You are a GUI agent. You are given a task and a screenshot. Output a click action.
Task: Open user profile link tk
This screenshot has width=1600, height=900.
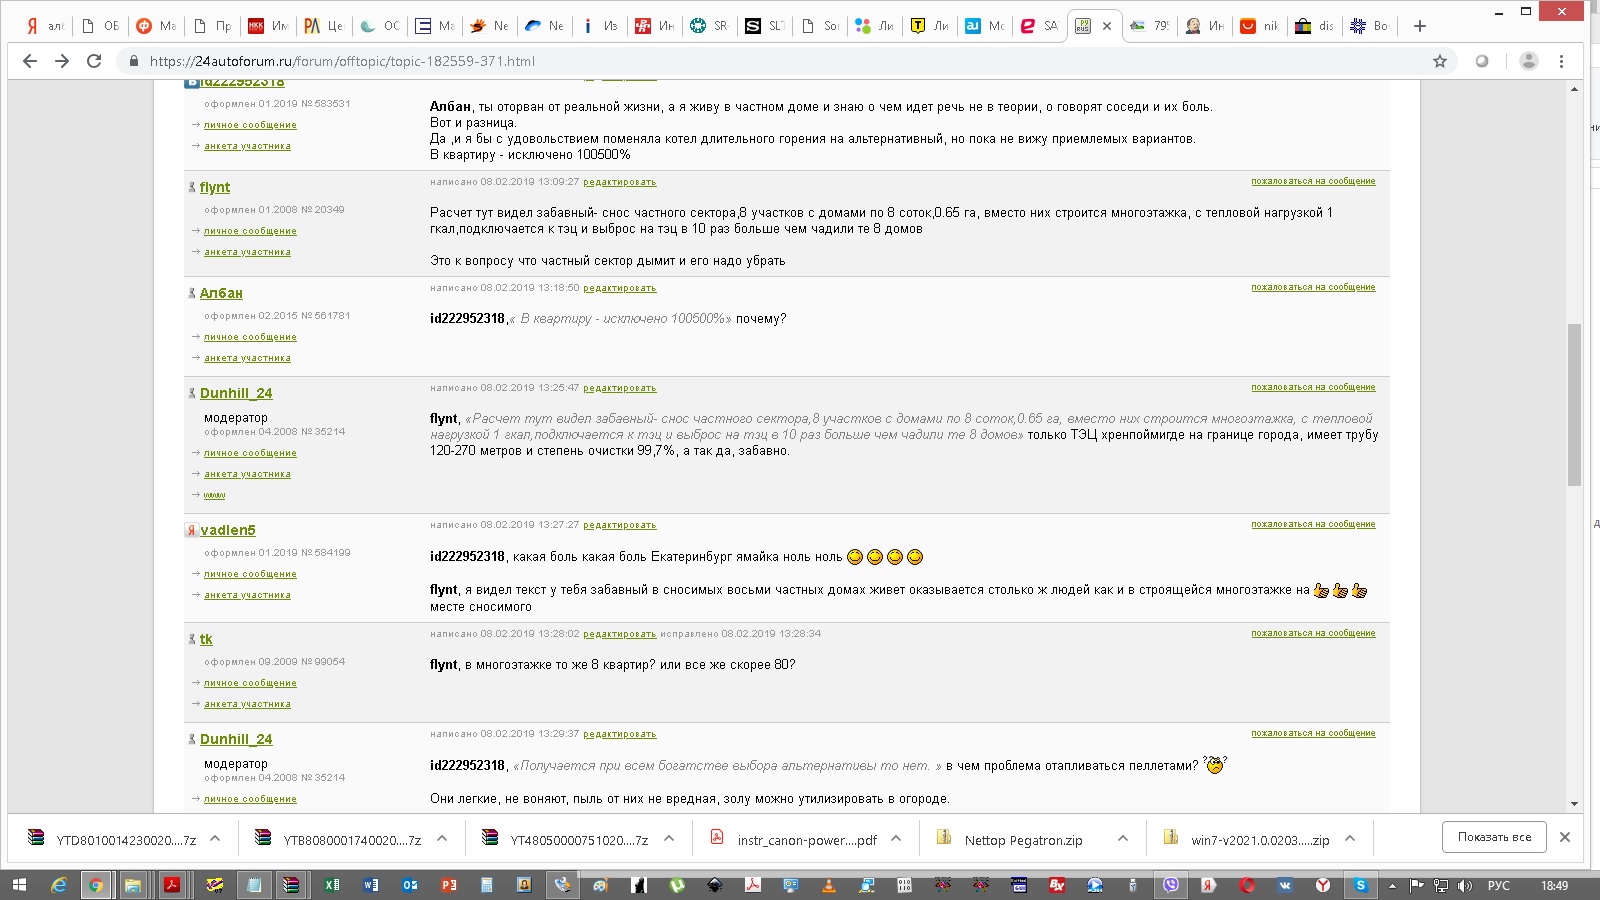point(206,639)
